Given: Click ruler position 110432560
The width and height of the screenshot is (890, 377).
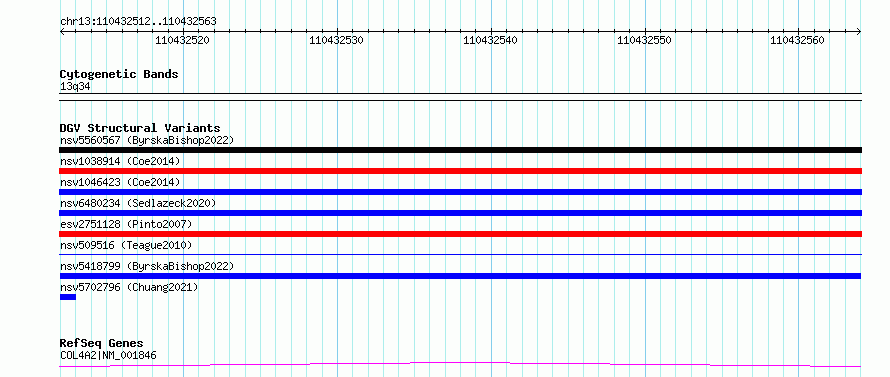Looking at the screenshot, I should pos(797,40).
